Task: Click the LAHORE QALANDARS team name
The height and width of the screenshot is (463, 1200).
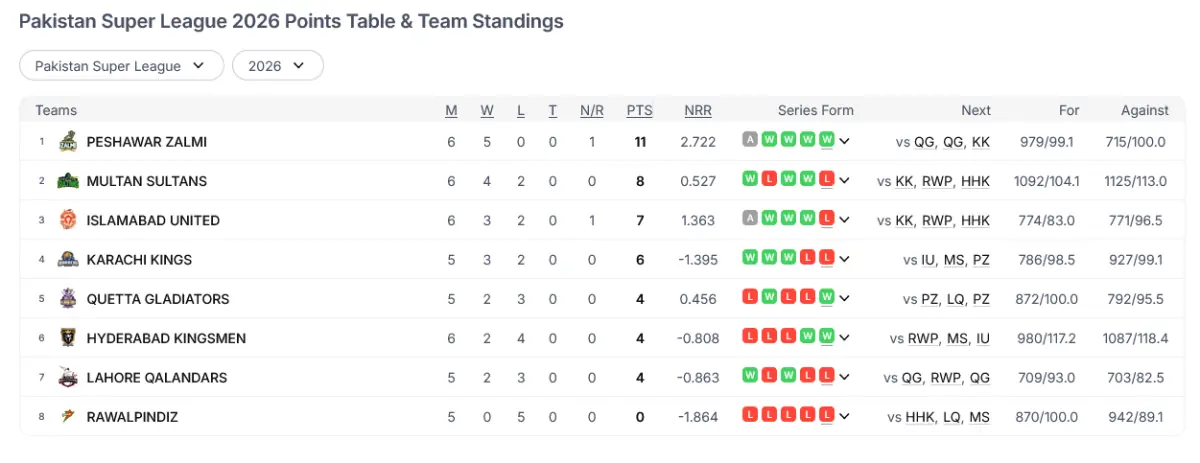Action: pos(157,377)
